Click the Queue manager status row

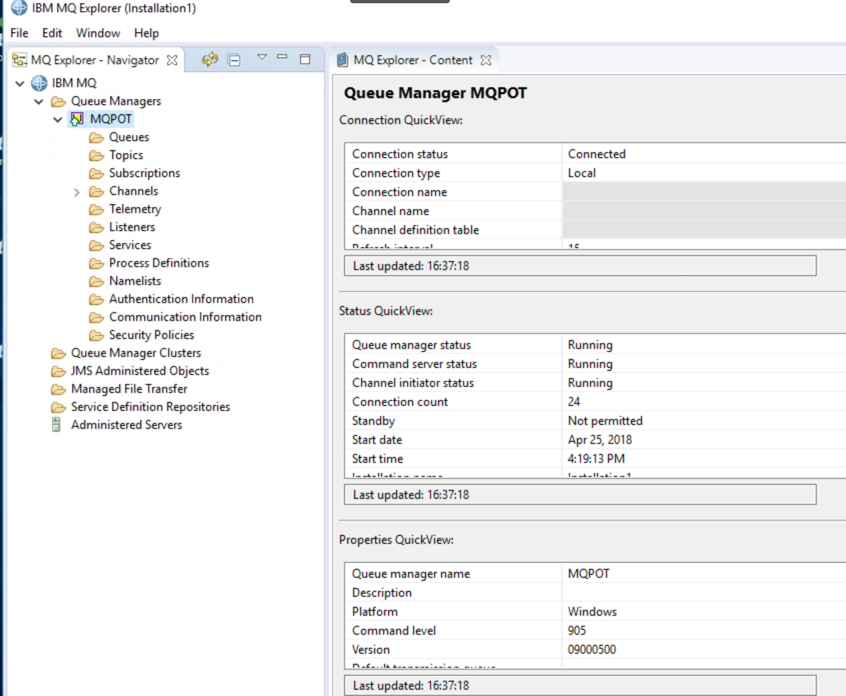pyautogui.click(x=596, y=345)
